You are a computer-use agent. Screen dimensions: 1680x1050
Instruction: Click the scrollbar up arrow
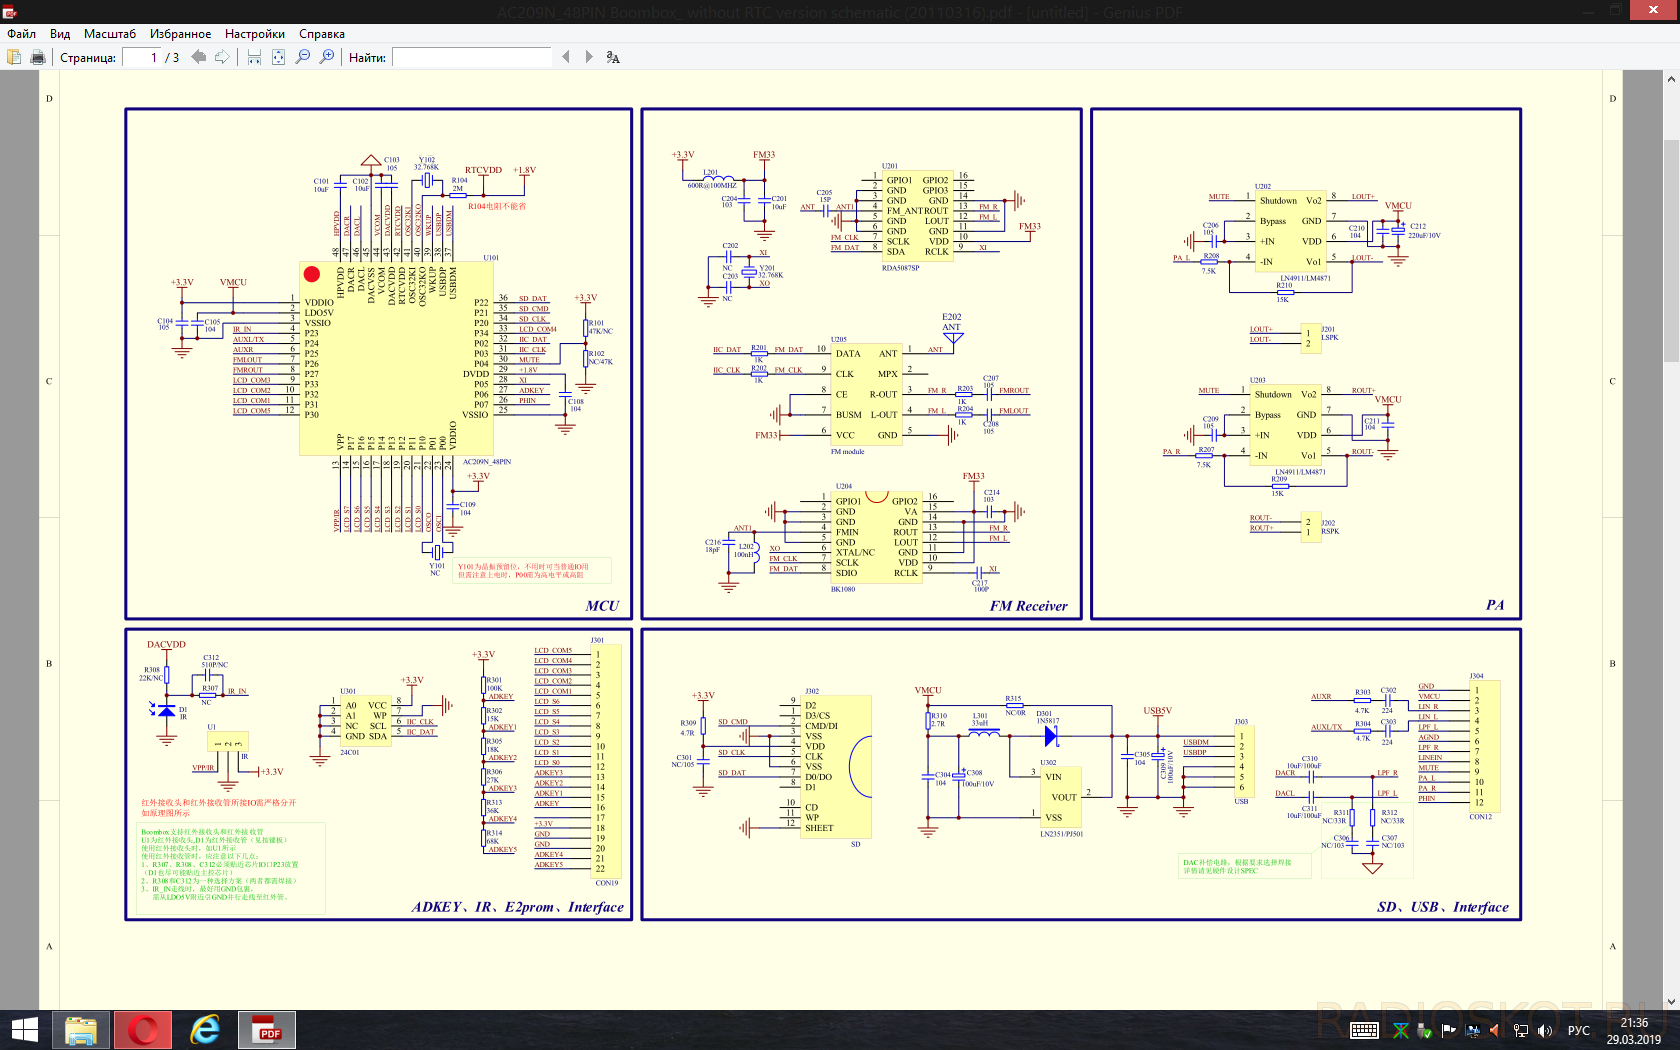1671,79
